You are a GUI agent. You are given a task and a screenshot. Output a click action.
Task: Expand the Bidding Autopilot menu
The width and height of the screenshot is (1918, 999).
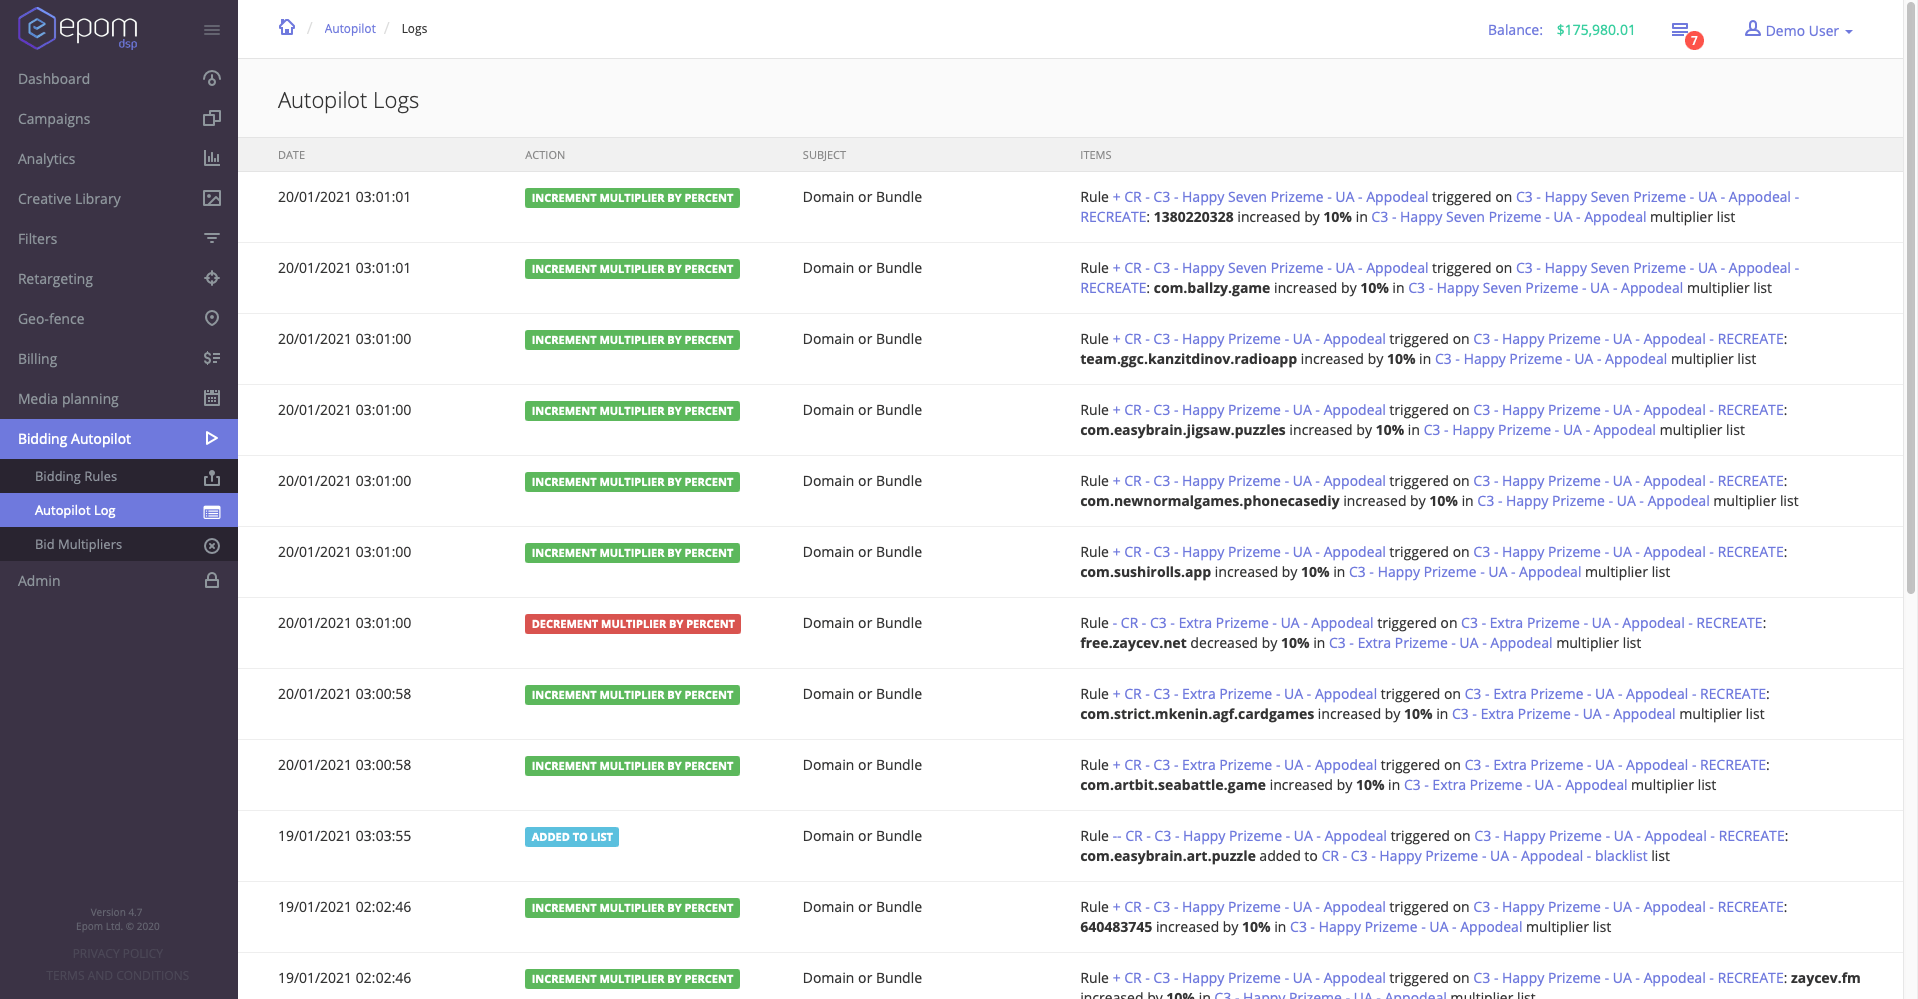[119, 439]
